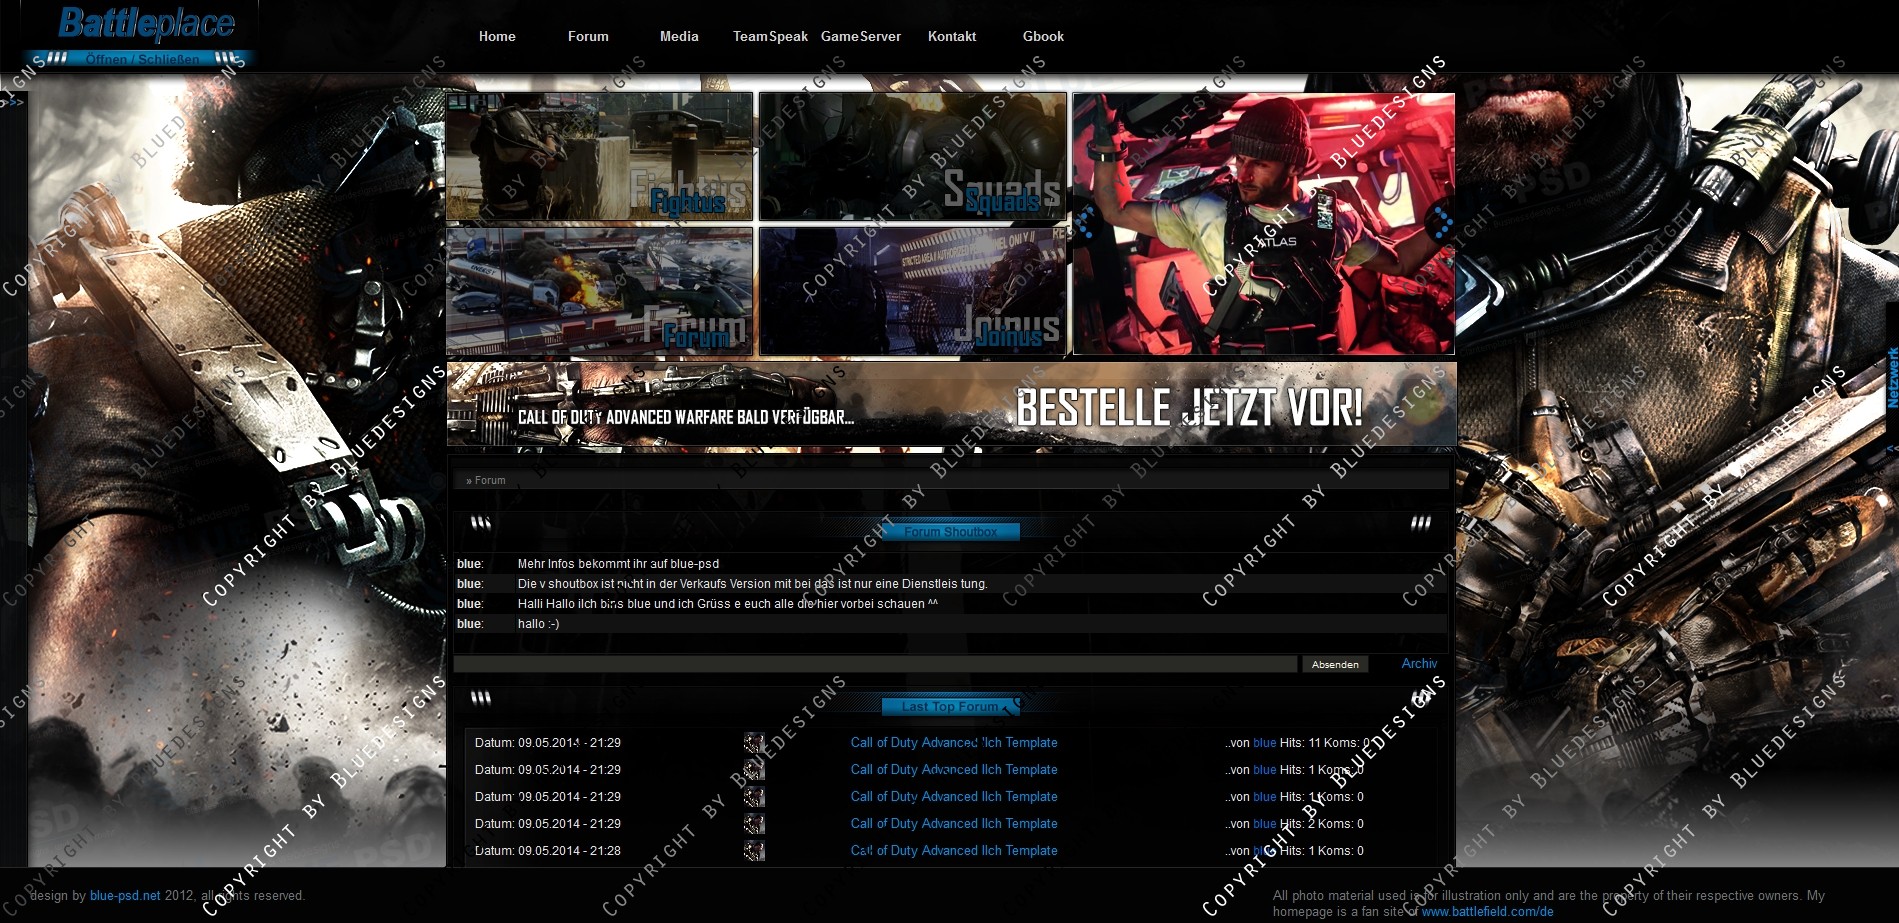Click topic icon in 21:28 row
Screen dimensions: 1899x923
point(754,851)
